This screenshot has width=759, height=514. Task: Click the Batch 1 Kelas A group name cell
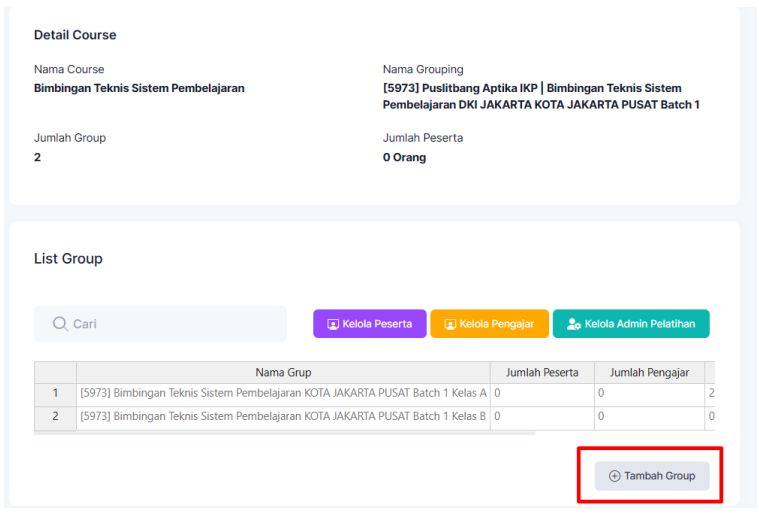coord(283,394)
